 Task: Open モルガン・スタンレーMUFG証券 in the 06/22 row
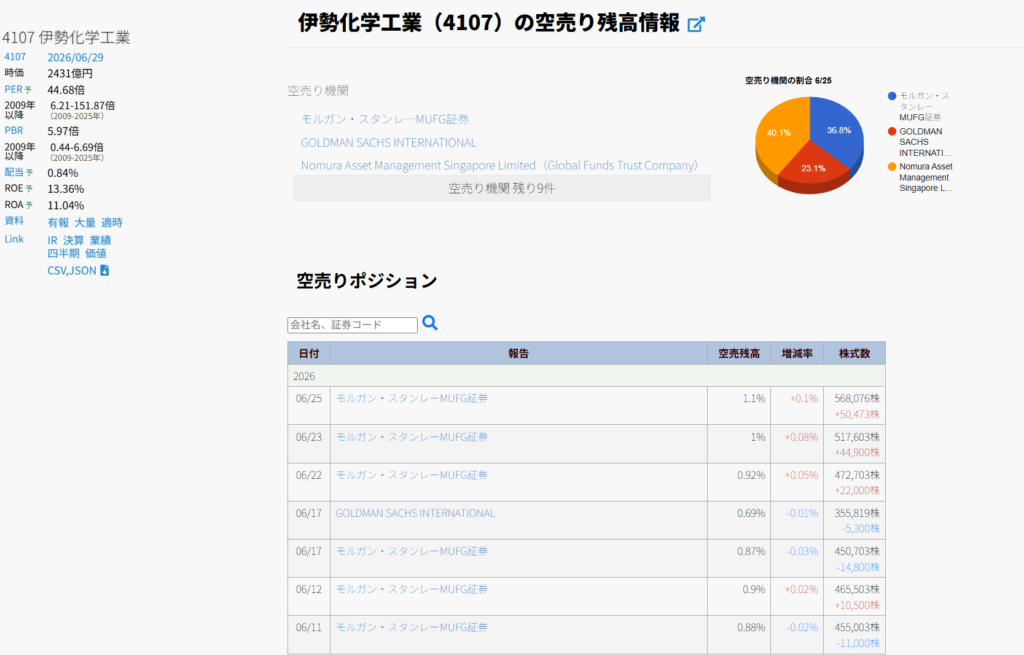tap(412, 475)
